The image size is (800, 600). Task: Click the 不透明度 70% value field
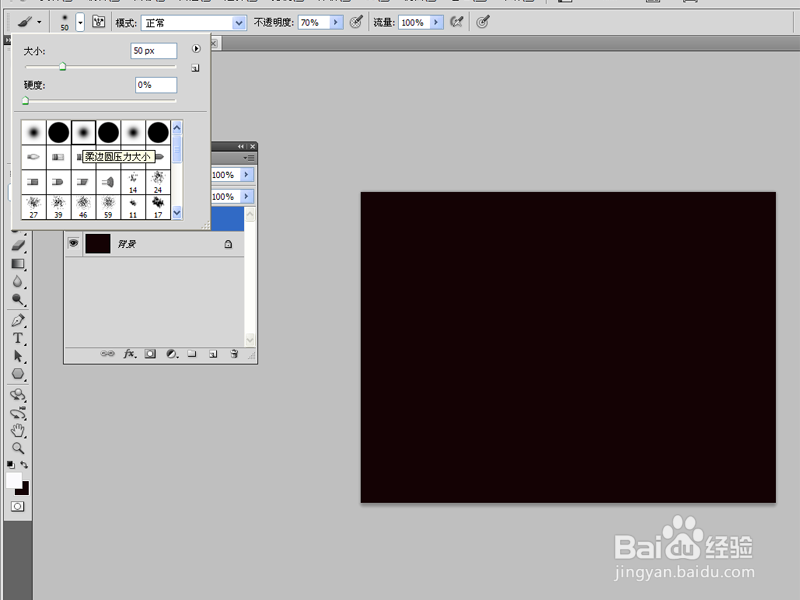[314, 22]
